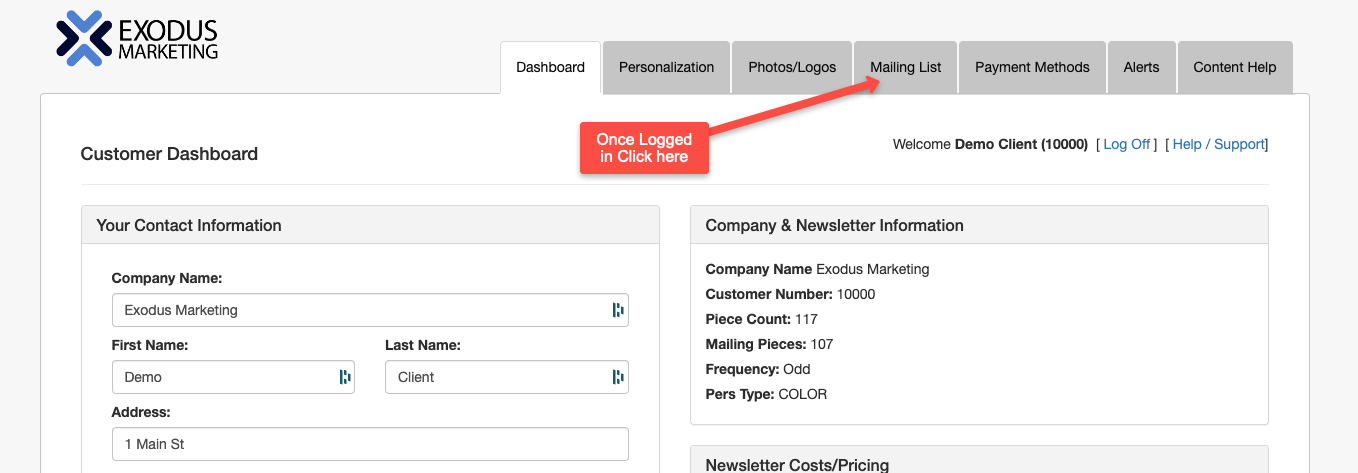Click the Company Name Exodus Marketing info line

tap(817, 269)
